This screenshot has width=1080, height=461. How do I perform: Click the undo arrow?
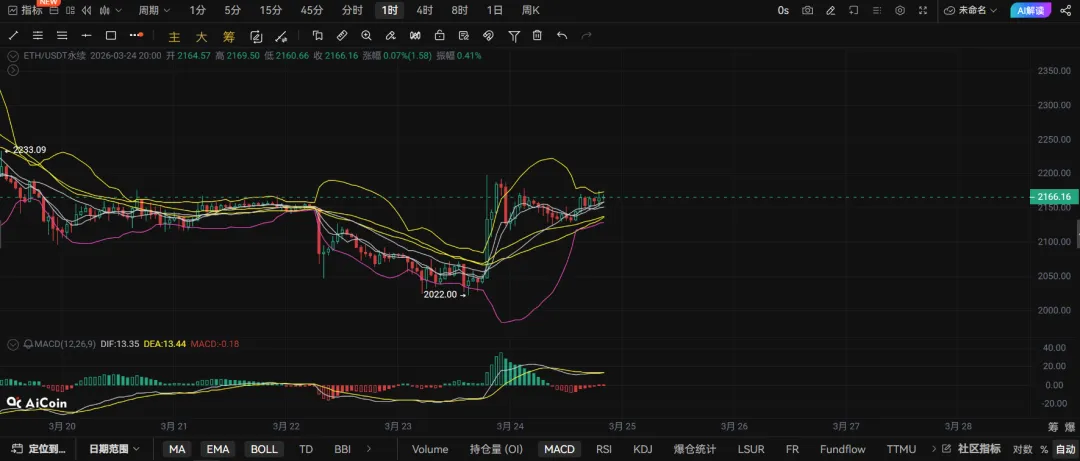click(562, 36)
